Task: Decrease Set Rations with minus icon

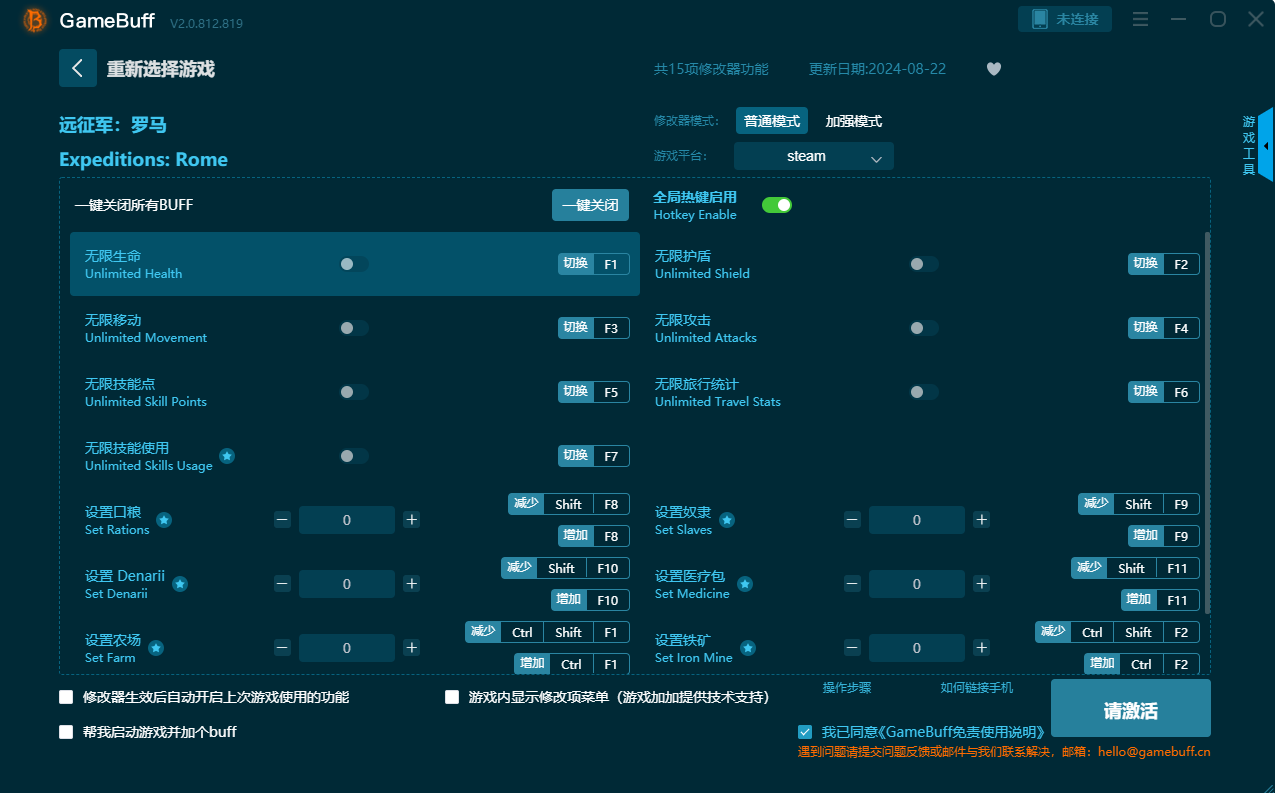Action: [282, 520]
